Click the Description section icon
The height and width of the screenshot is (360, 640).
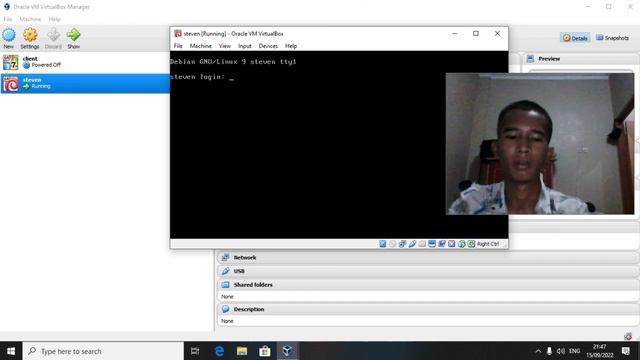coord(225,309)
